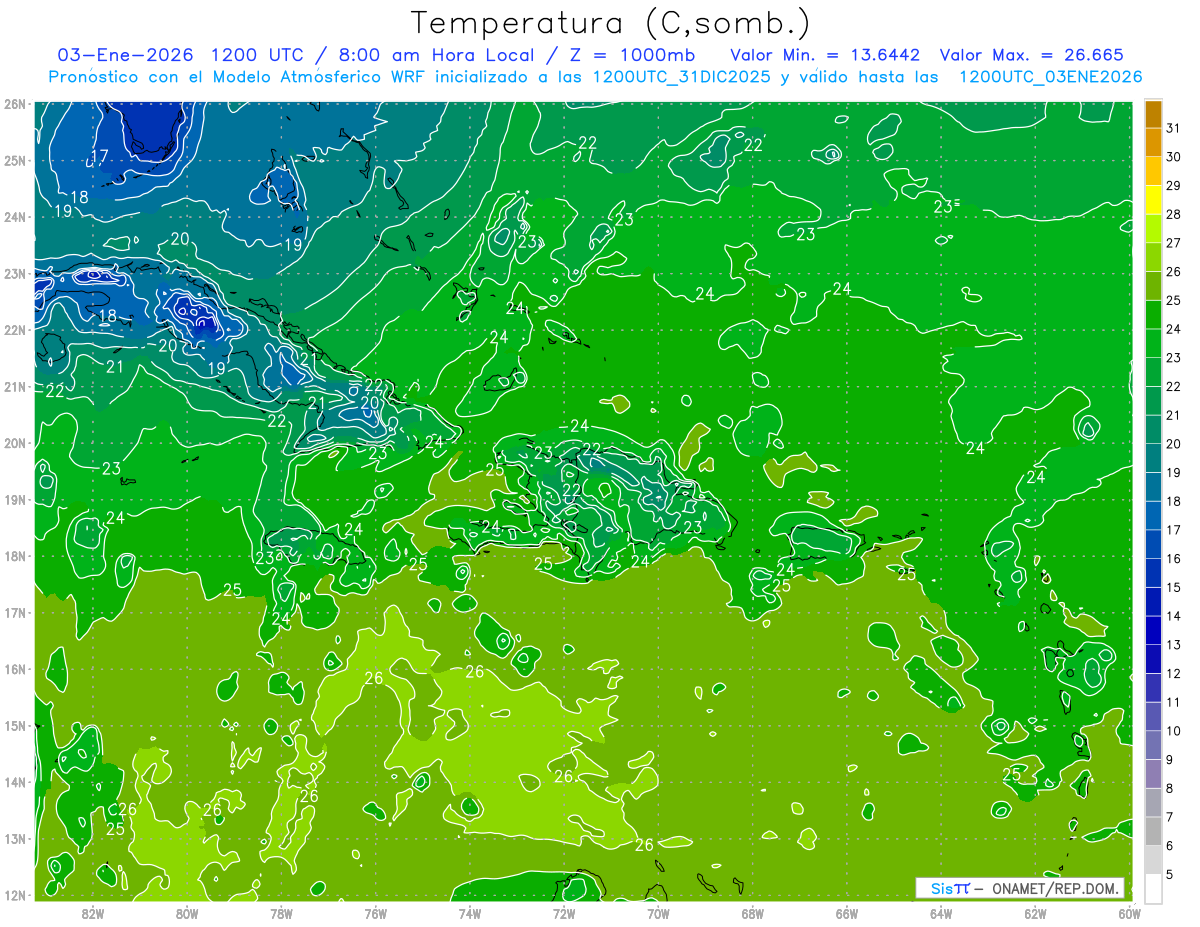
Task: Click the "19N" latitude axis label
Action: tap(15, 499)
